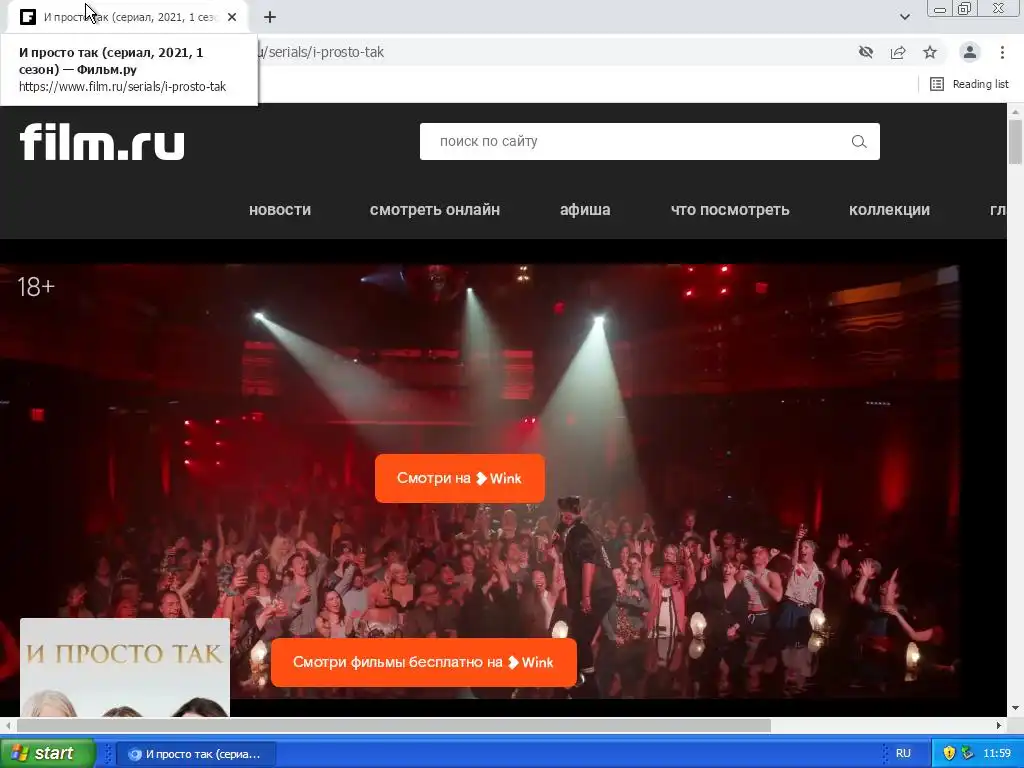
Task: Click the search magnifier icon
Action: tap(859, 142)
